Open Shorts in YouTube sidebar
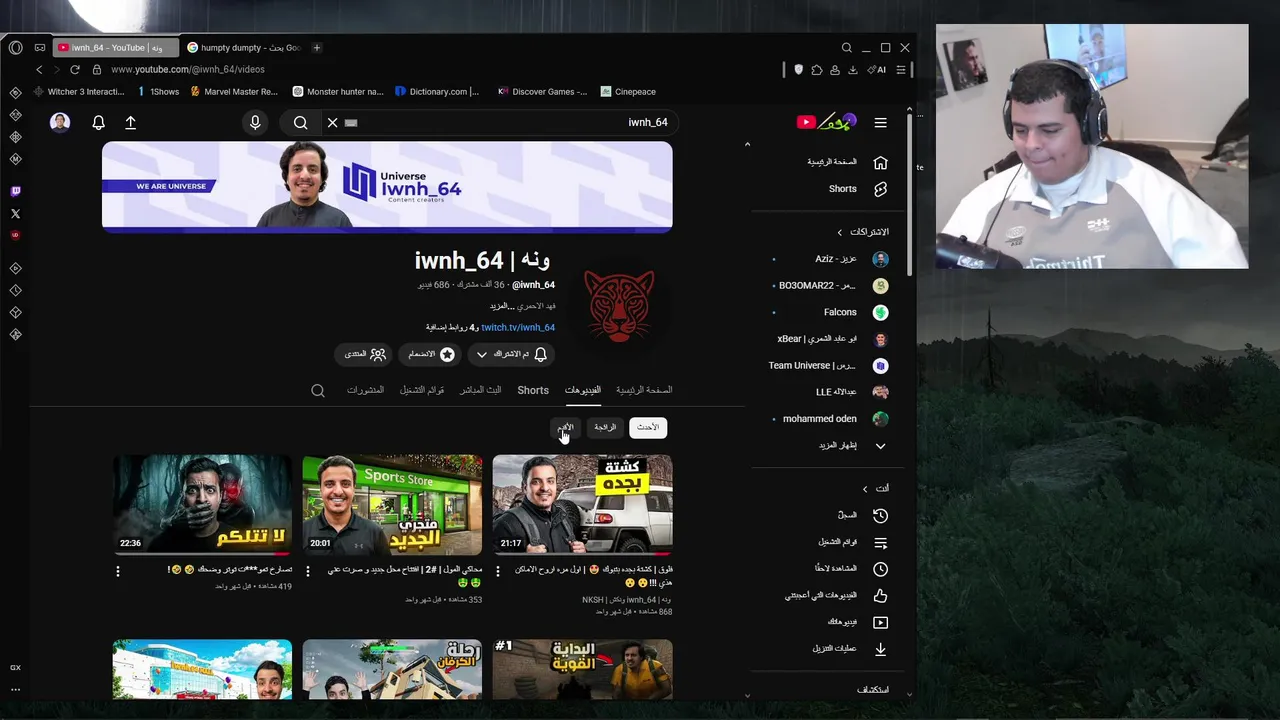1280x720 pixels. [857, 189]
